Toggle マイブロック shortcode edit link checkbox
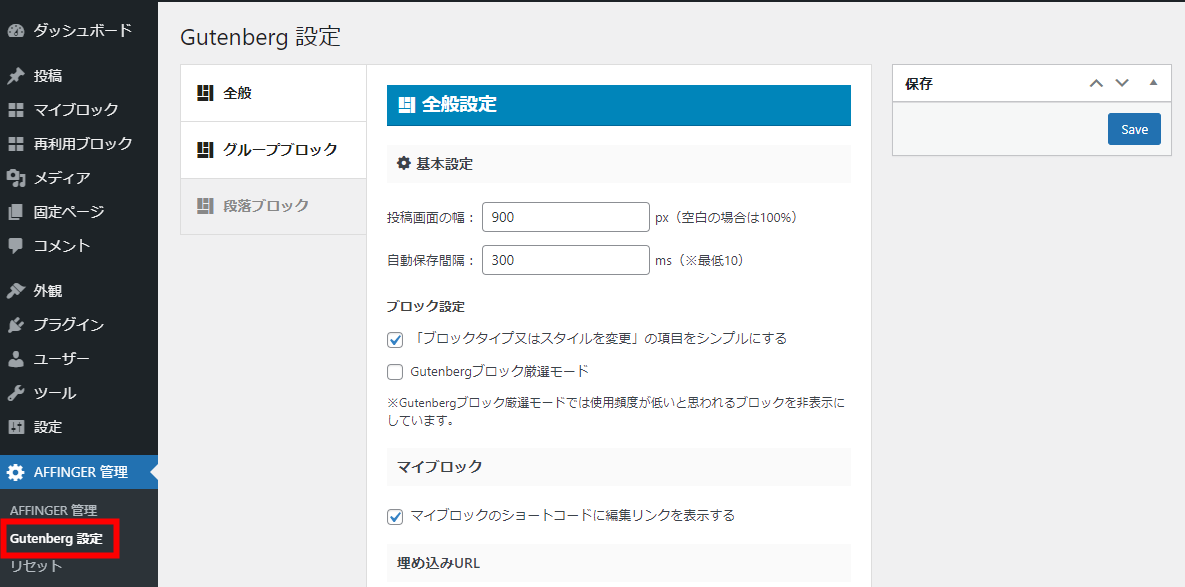The image size is (1185, 587). coord(395,517)
